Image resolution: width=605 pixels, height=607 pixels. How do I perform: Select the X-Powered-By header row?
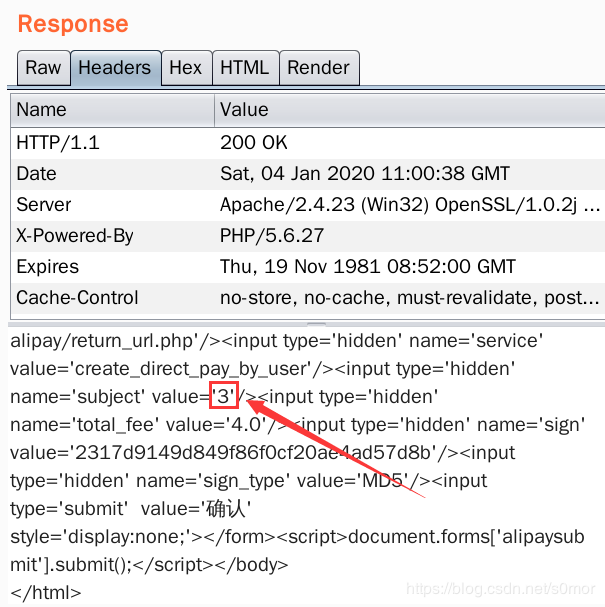tap(308, 236)
